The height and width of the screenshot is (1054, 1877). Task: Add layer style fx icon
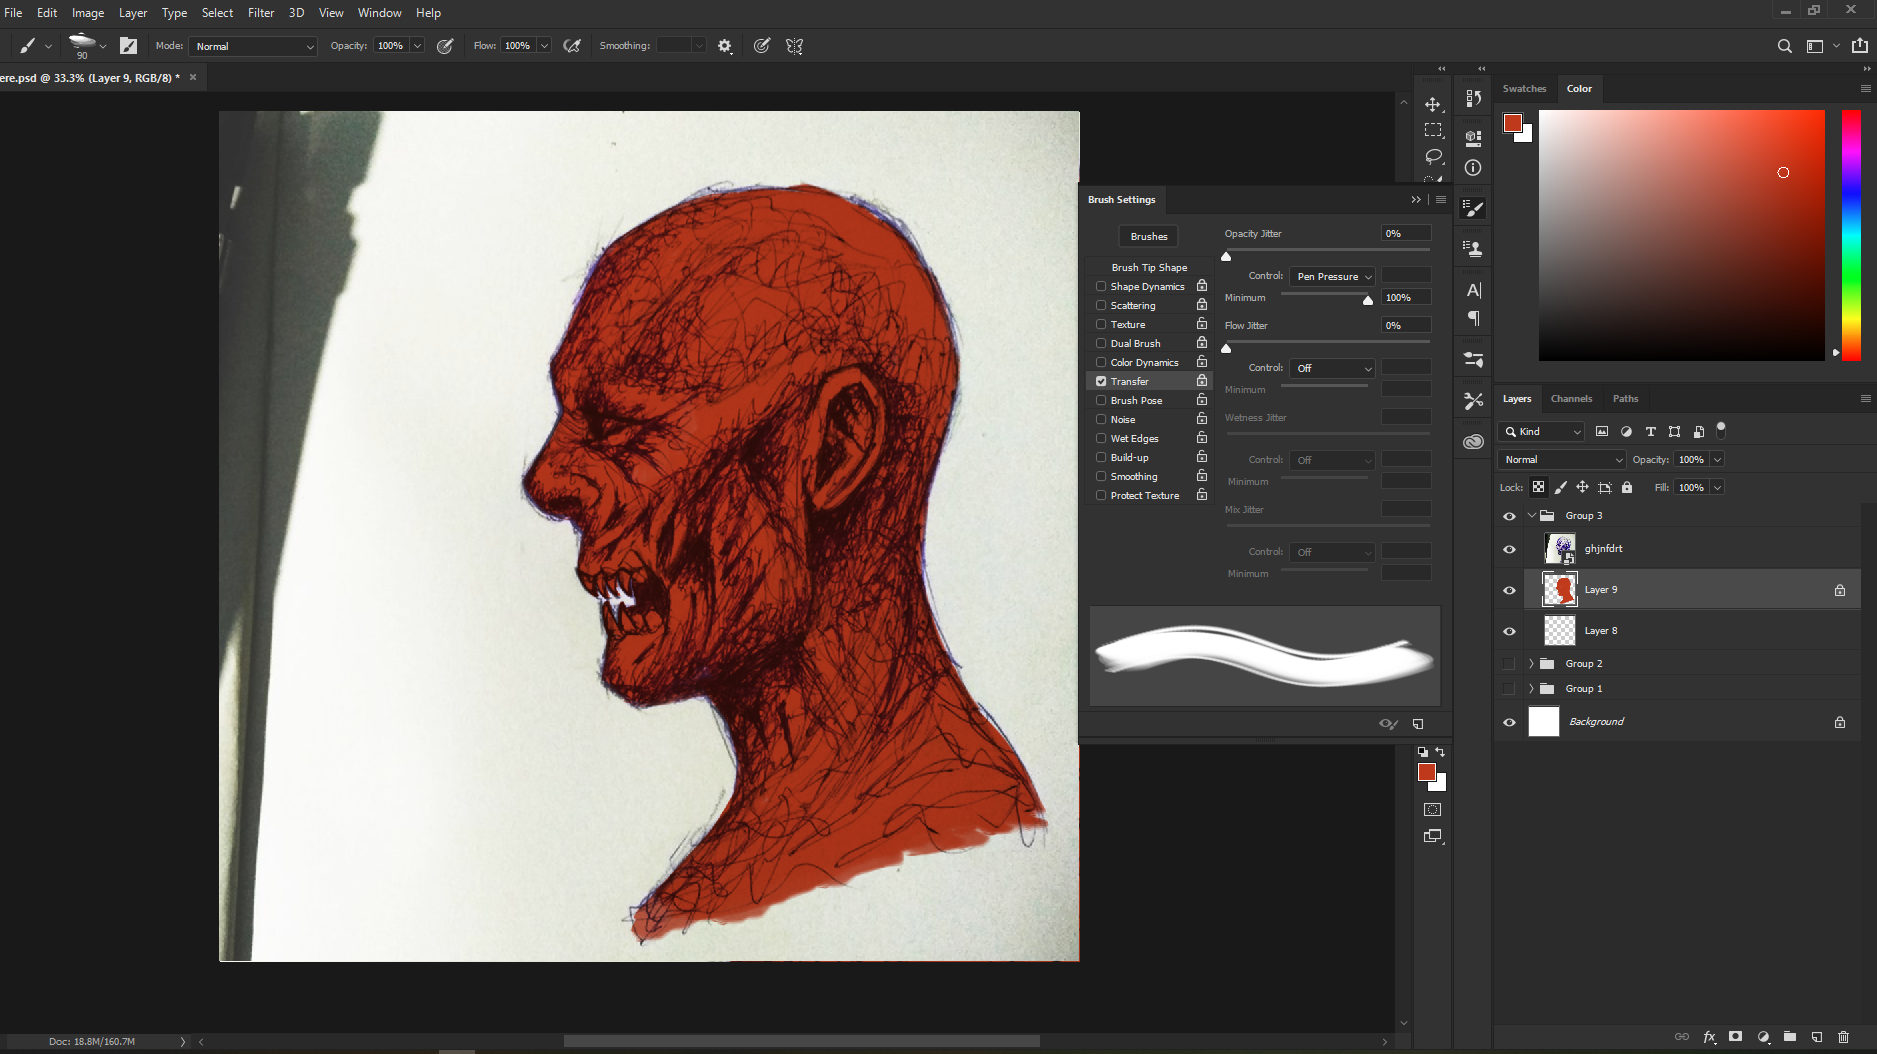pyautogui.click(x=1709, y=1037)
